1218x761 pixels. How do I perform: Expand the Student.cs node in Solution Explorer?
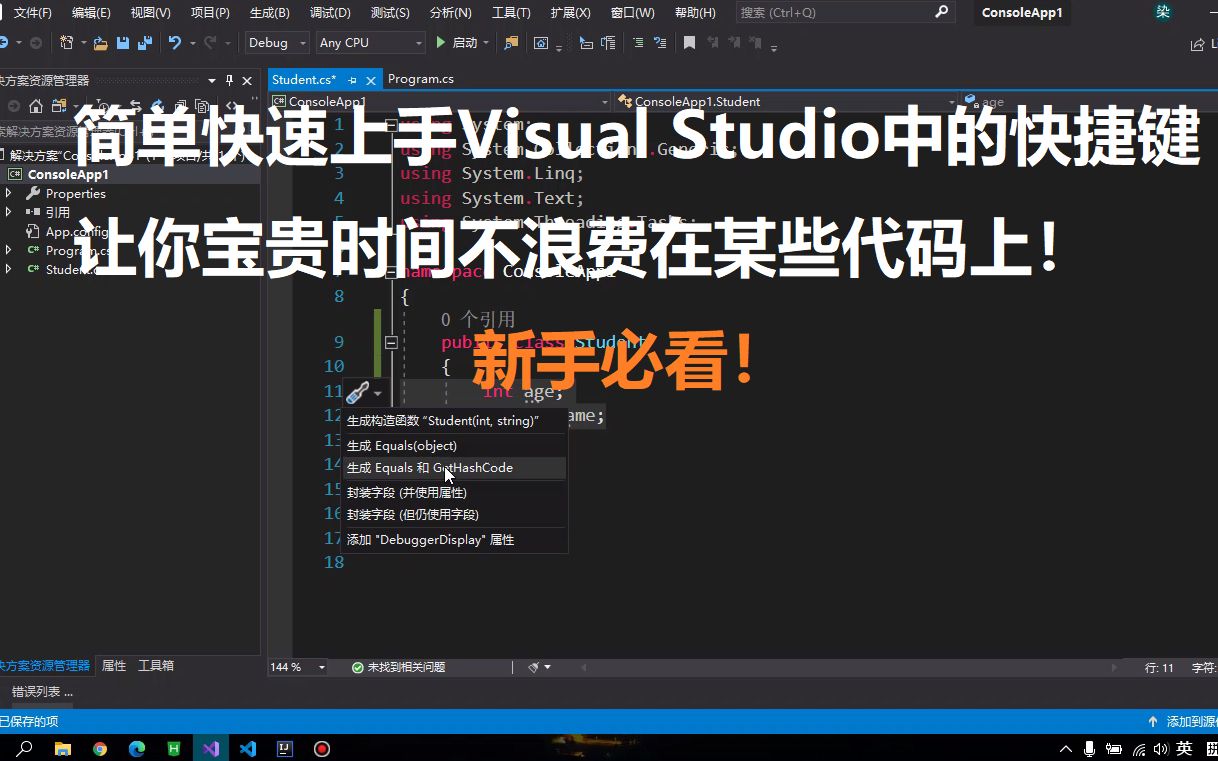(8, 268)
